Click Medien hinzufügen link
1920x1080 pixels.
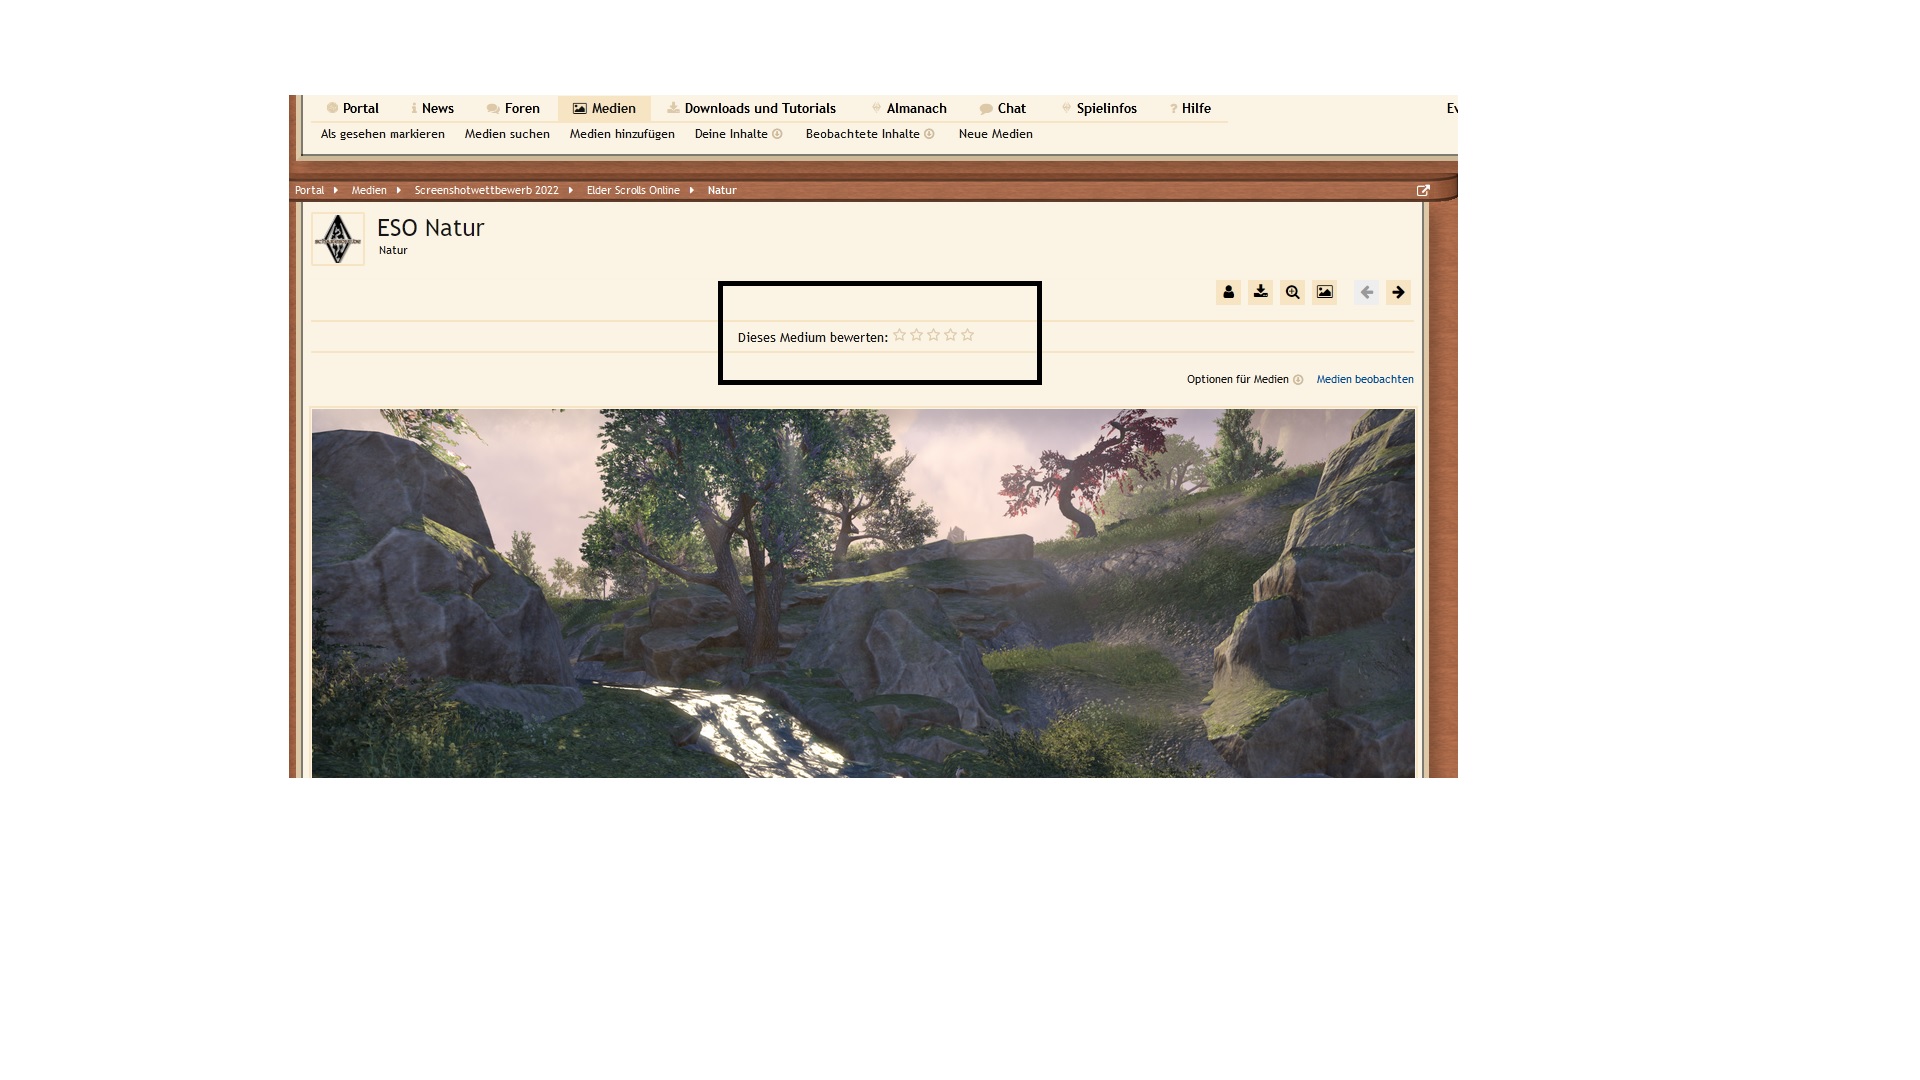(622, 134)
